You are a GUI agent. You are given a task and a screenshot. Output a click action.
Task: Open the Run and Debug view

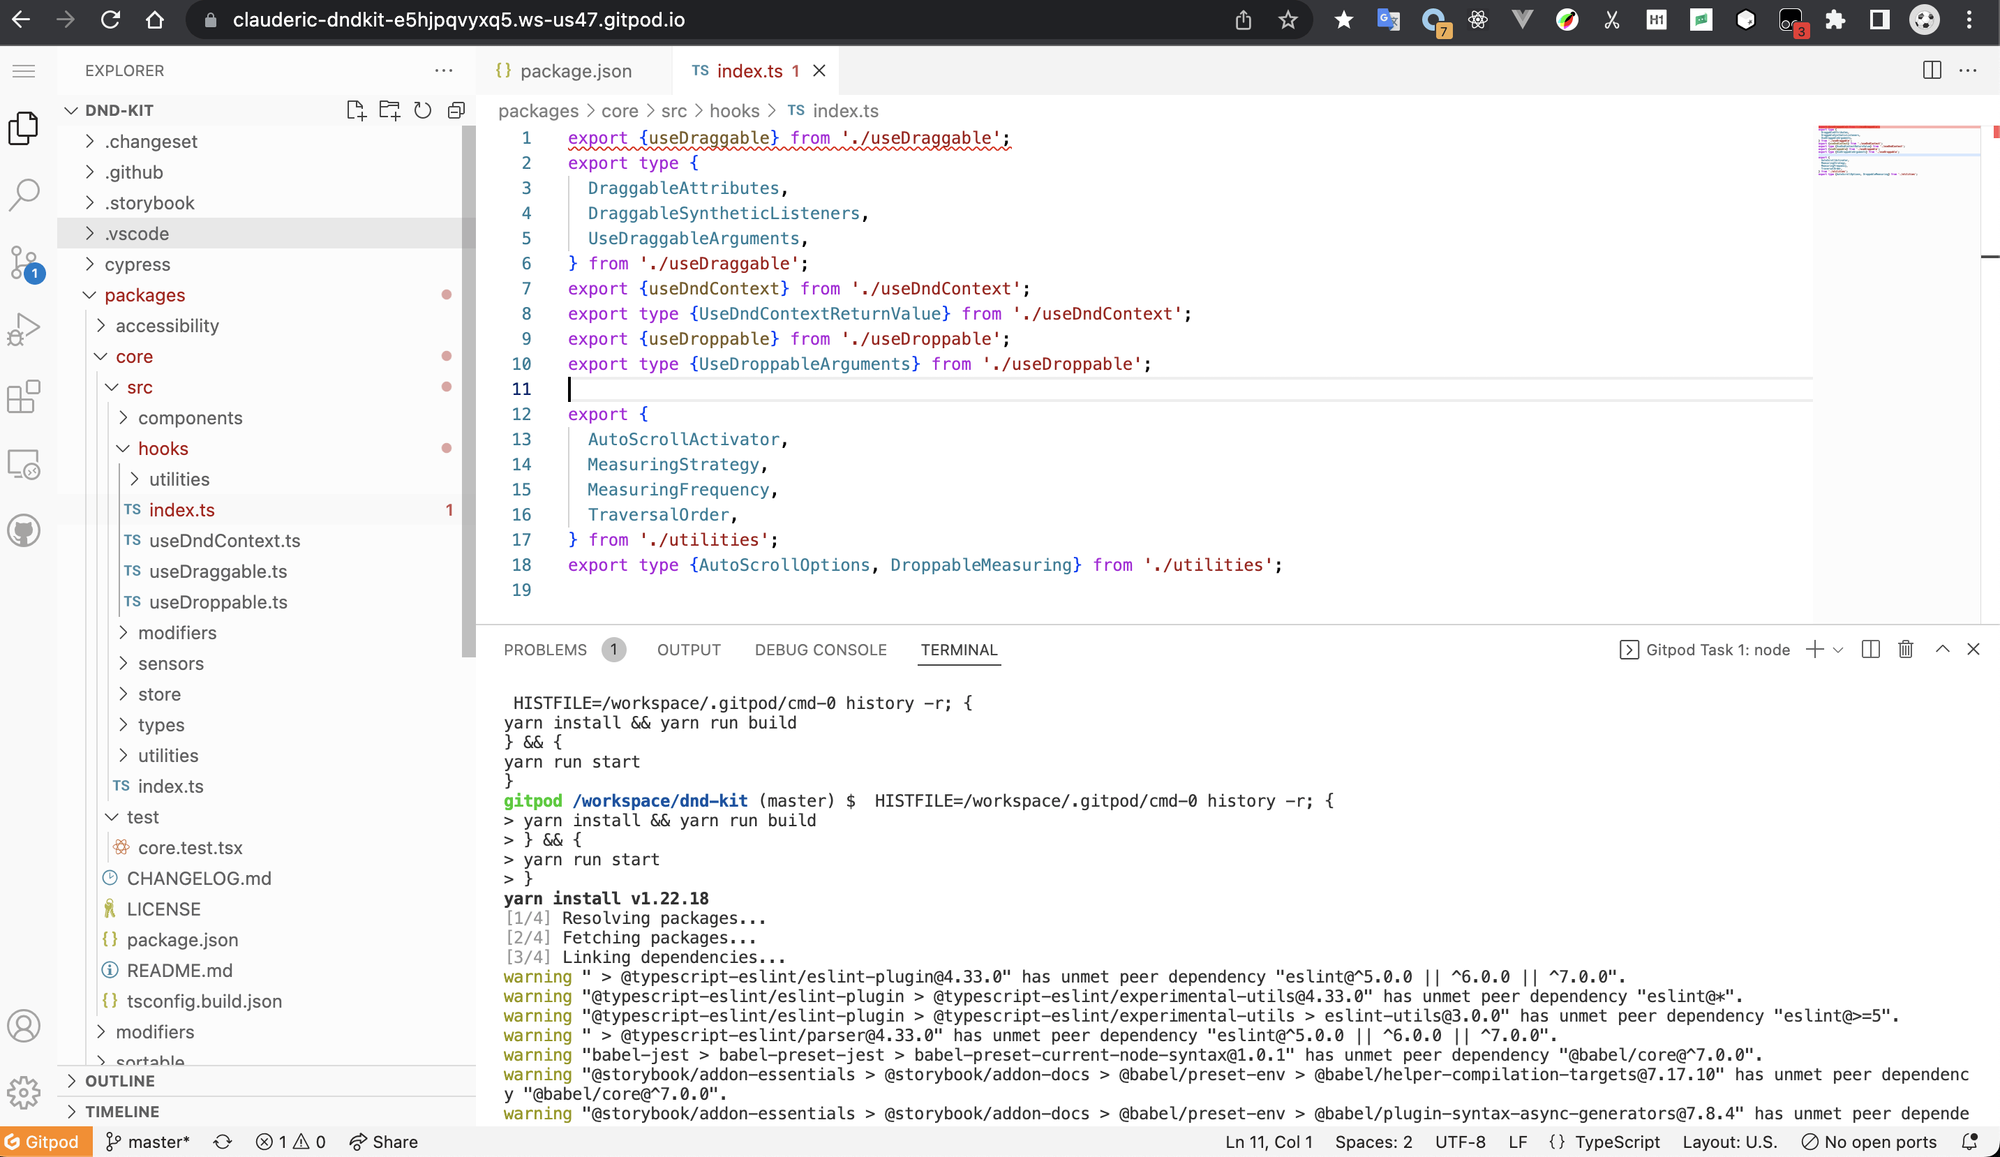(x=24, y=330)
